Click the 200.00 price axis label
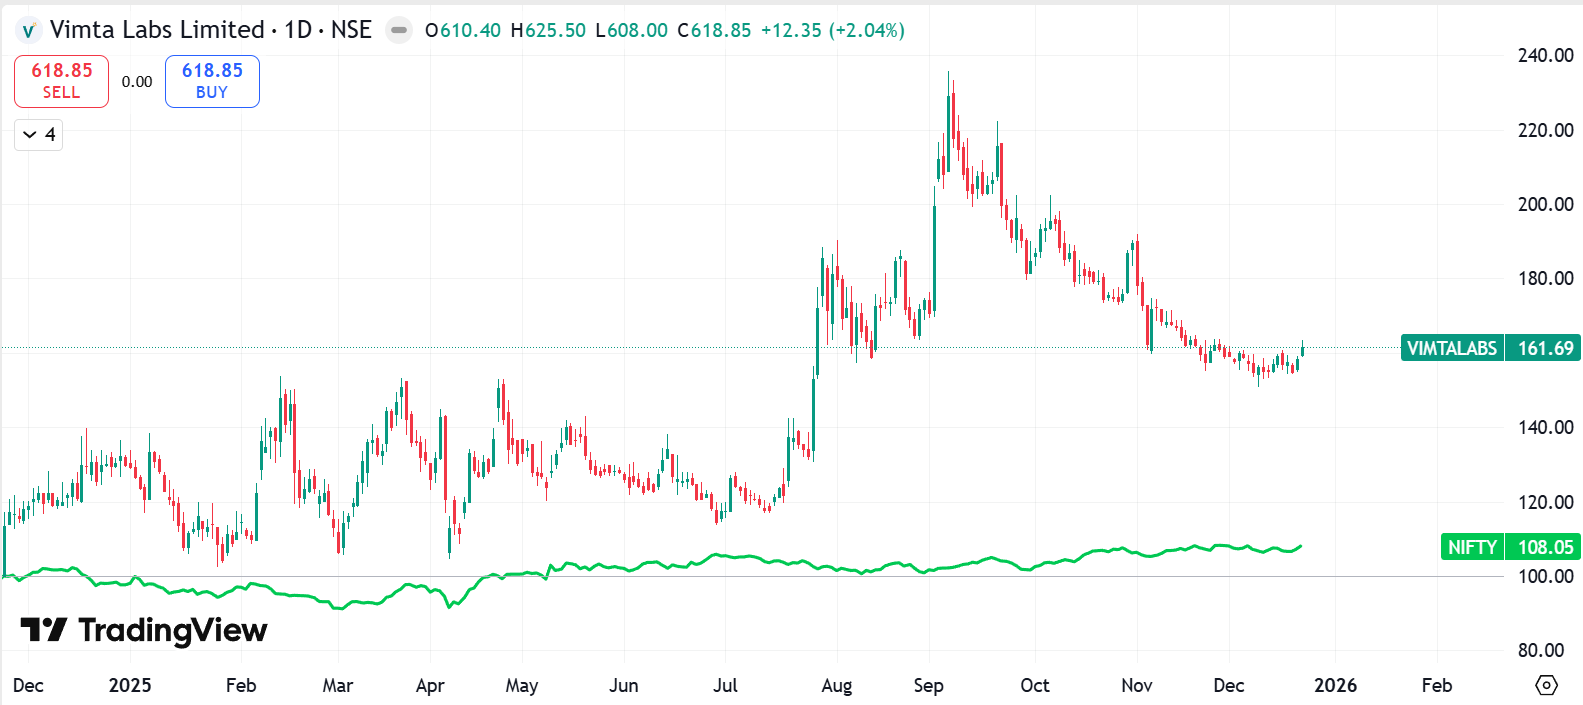Image resolution: width=1583 pixels, height=705 pixels. pyautogui.click(x=1545, y=204)
